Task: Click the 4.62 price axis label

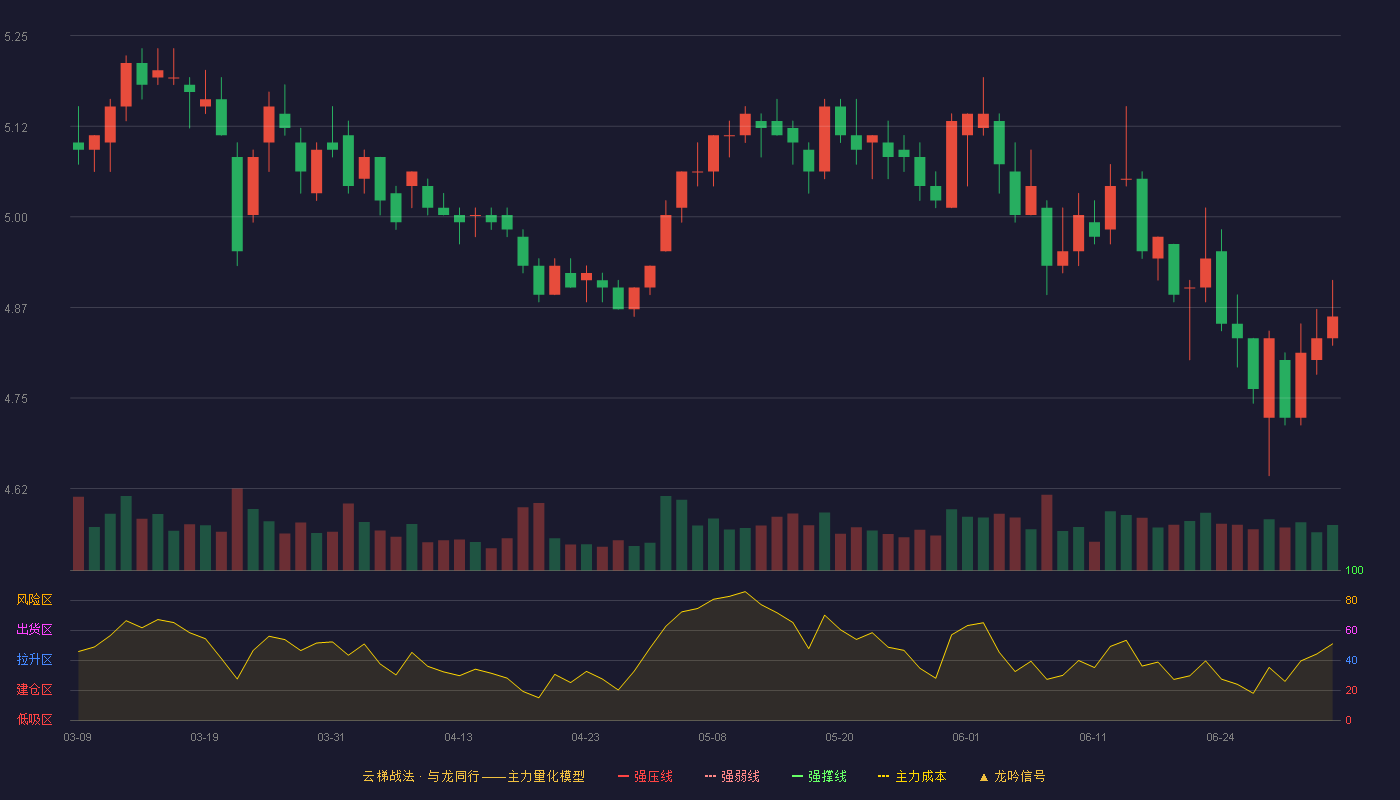Action: 16,490
